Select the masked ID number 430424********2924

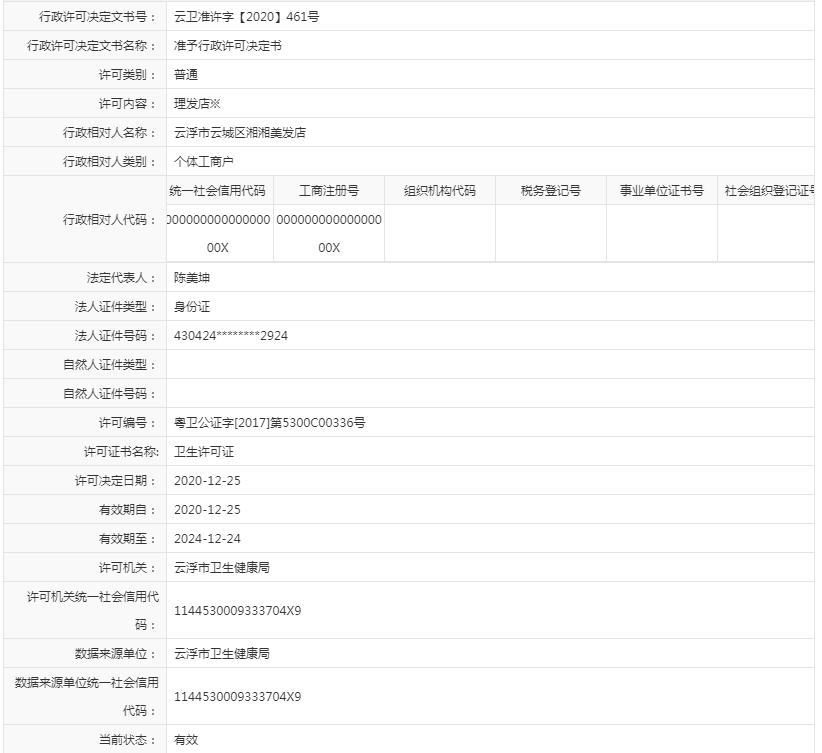coord(231,335)
